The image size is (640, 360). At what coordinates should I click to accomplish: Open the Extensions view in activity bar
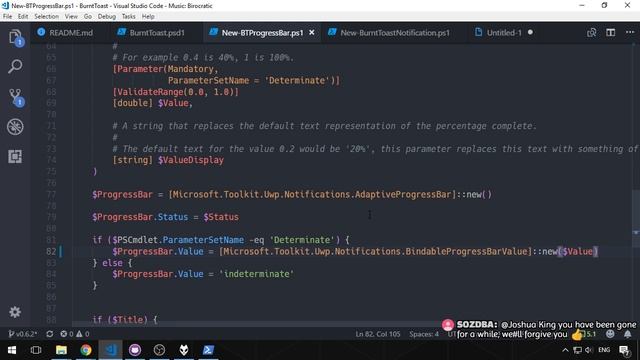(15, 157)
